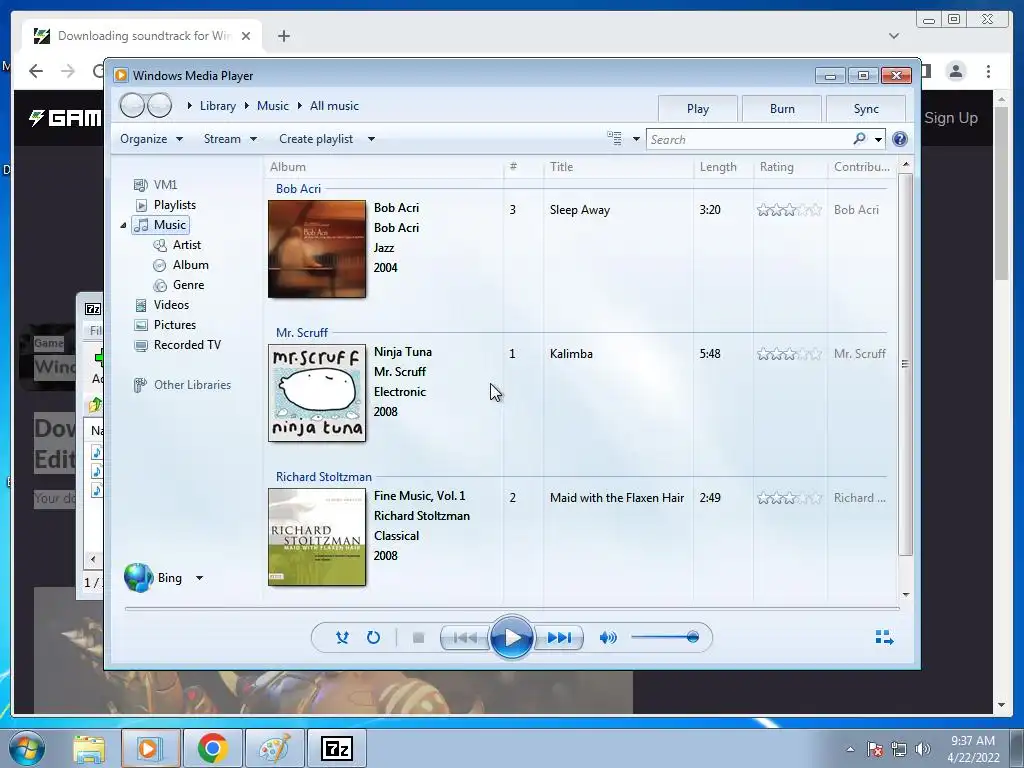Select the Kalimba track
1024x768 pixels.
click(571, 354)
